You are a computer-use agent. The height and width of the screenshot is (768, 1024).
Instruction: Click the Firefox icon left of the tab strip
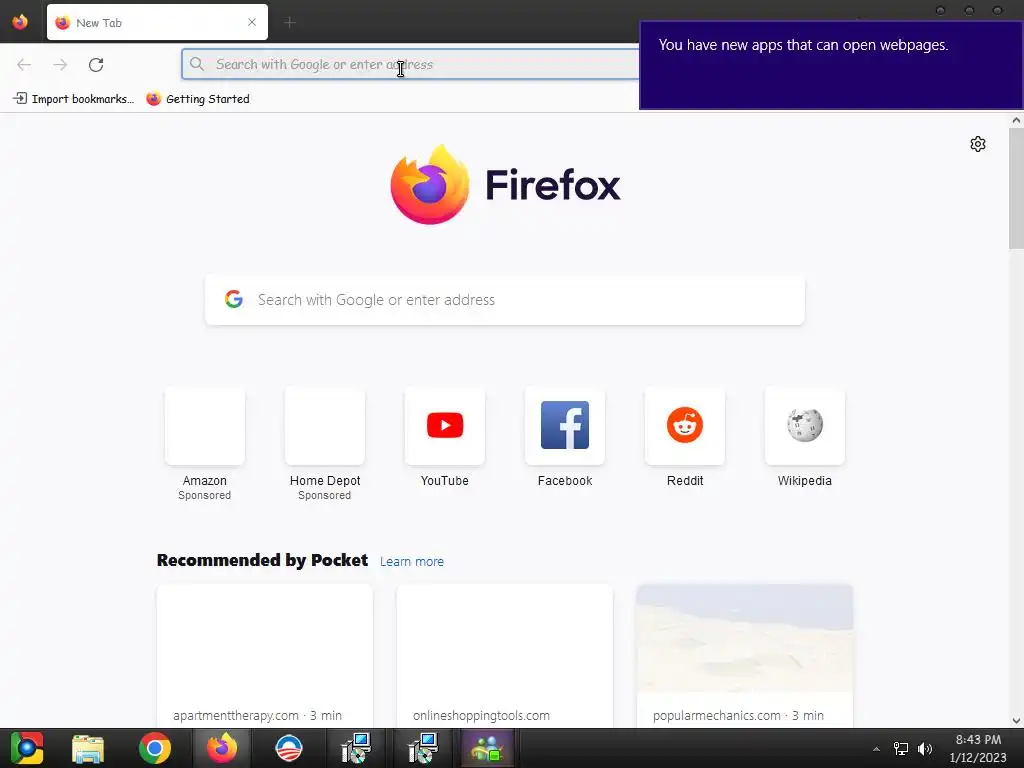coord(20,22)
